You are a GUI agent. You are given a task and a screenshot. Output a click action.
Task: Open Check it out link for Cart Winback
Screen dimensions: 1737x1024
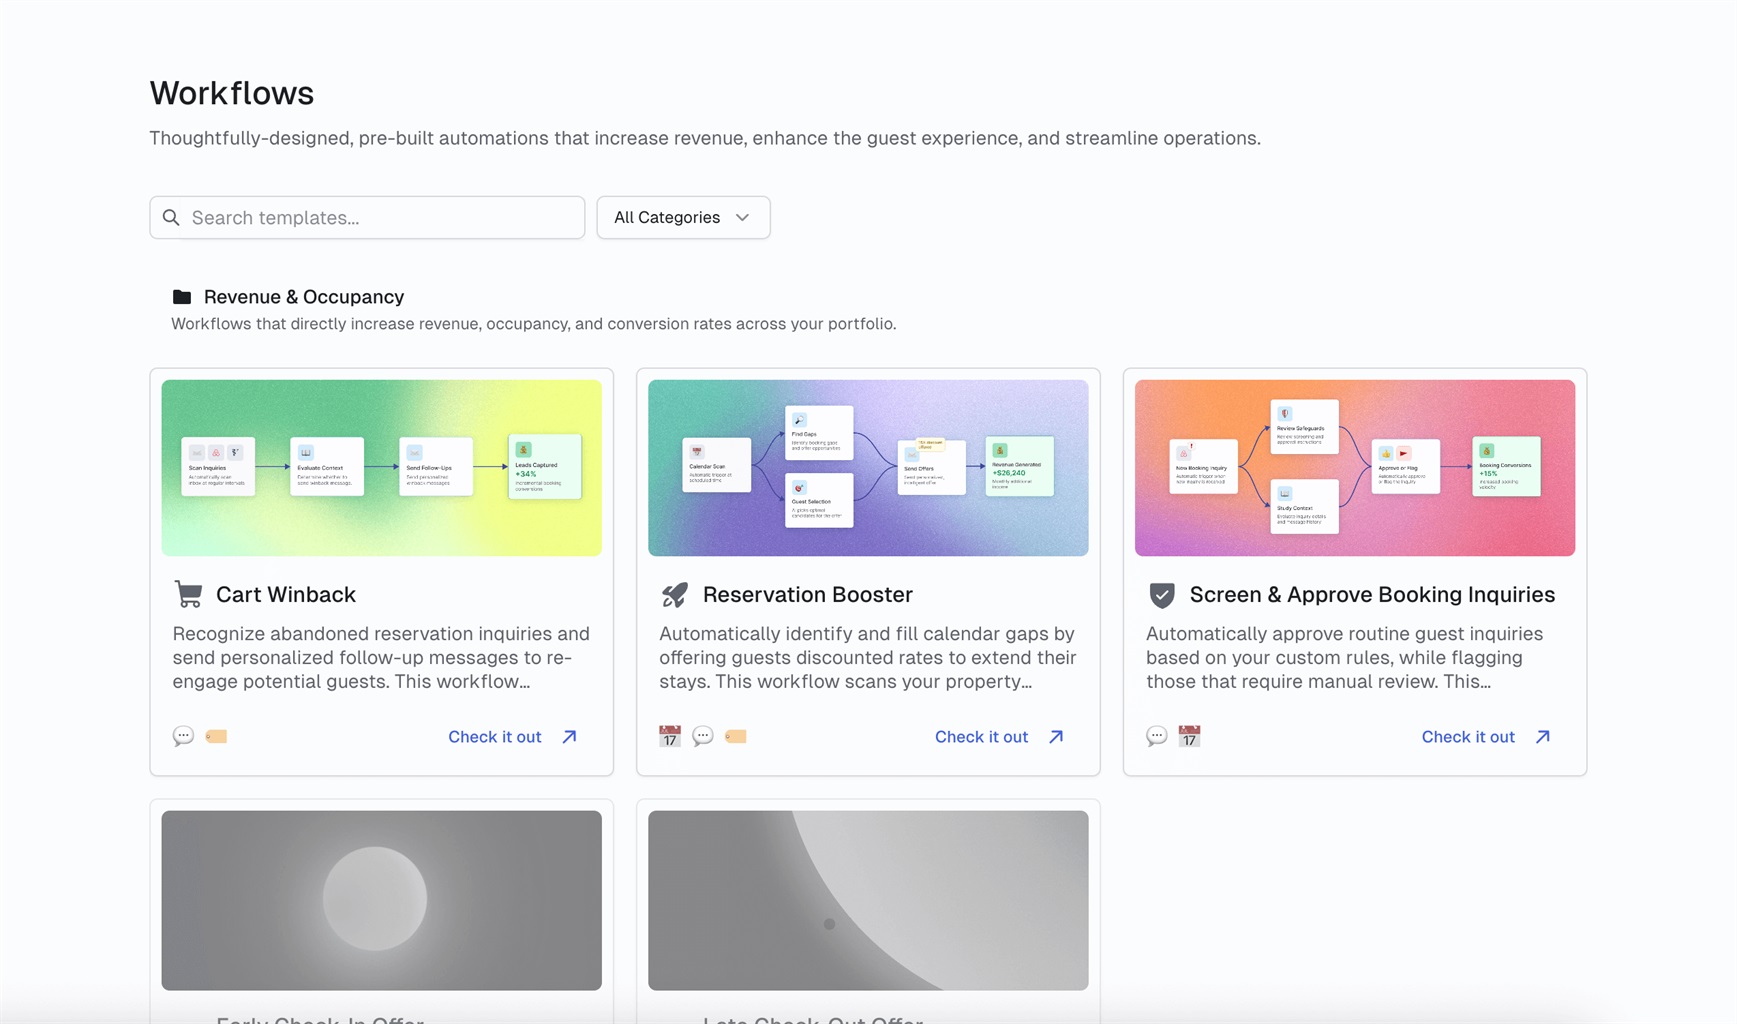(x=512, y=737)
